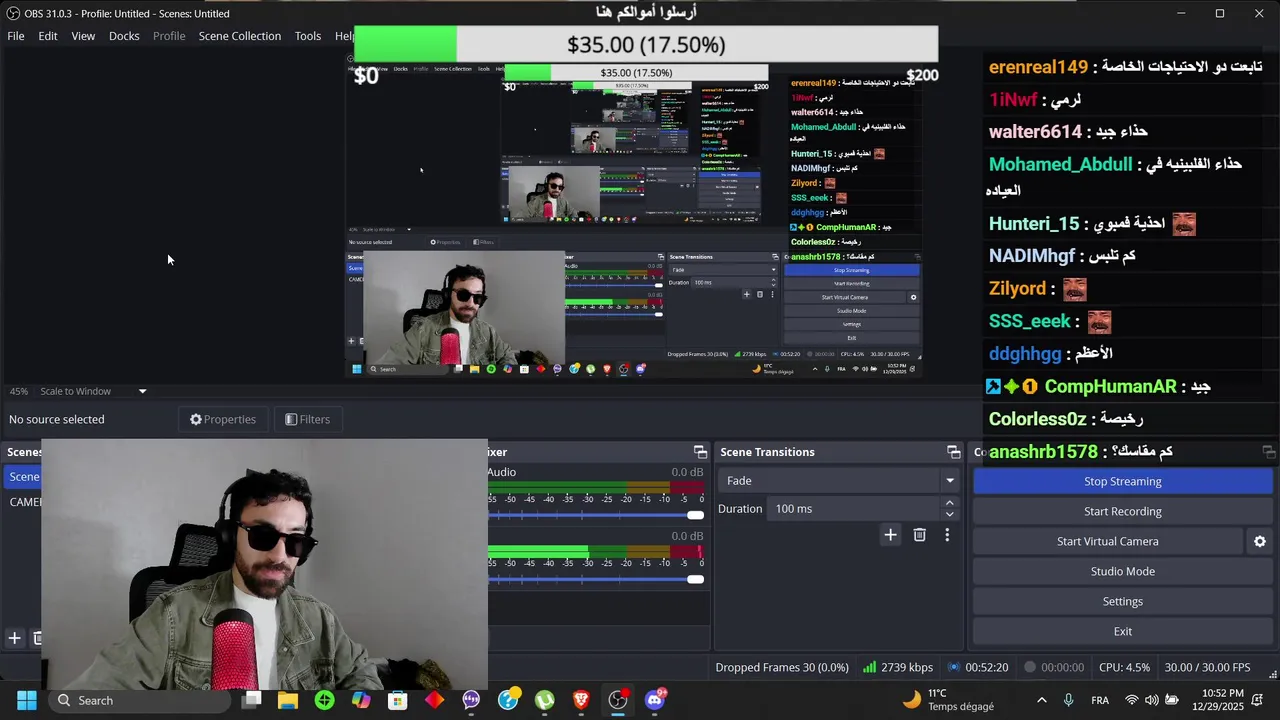Increase transition duration with up arrow
This screenshot has width=1280, height=720.
(950, 503)
